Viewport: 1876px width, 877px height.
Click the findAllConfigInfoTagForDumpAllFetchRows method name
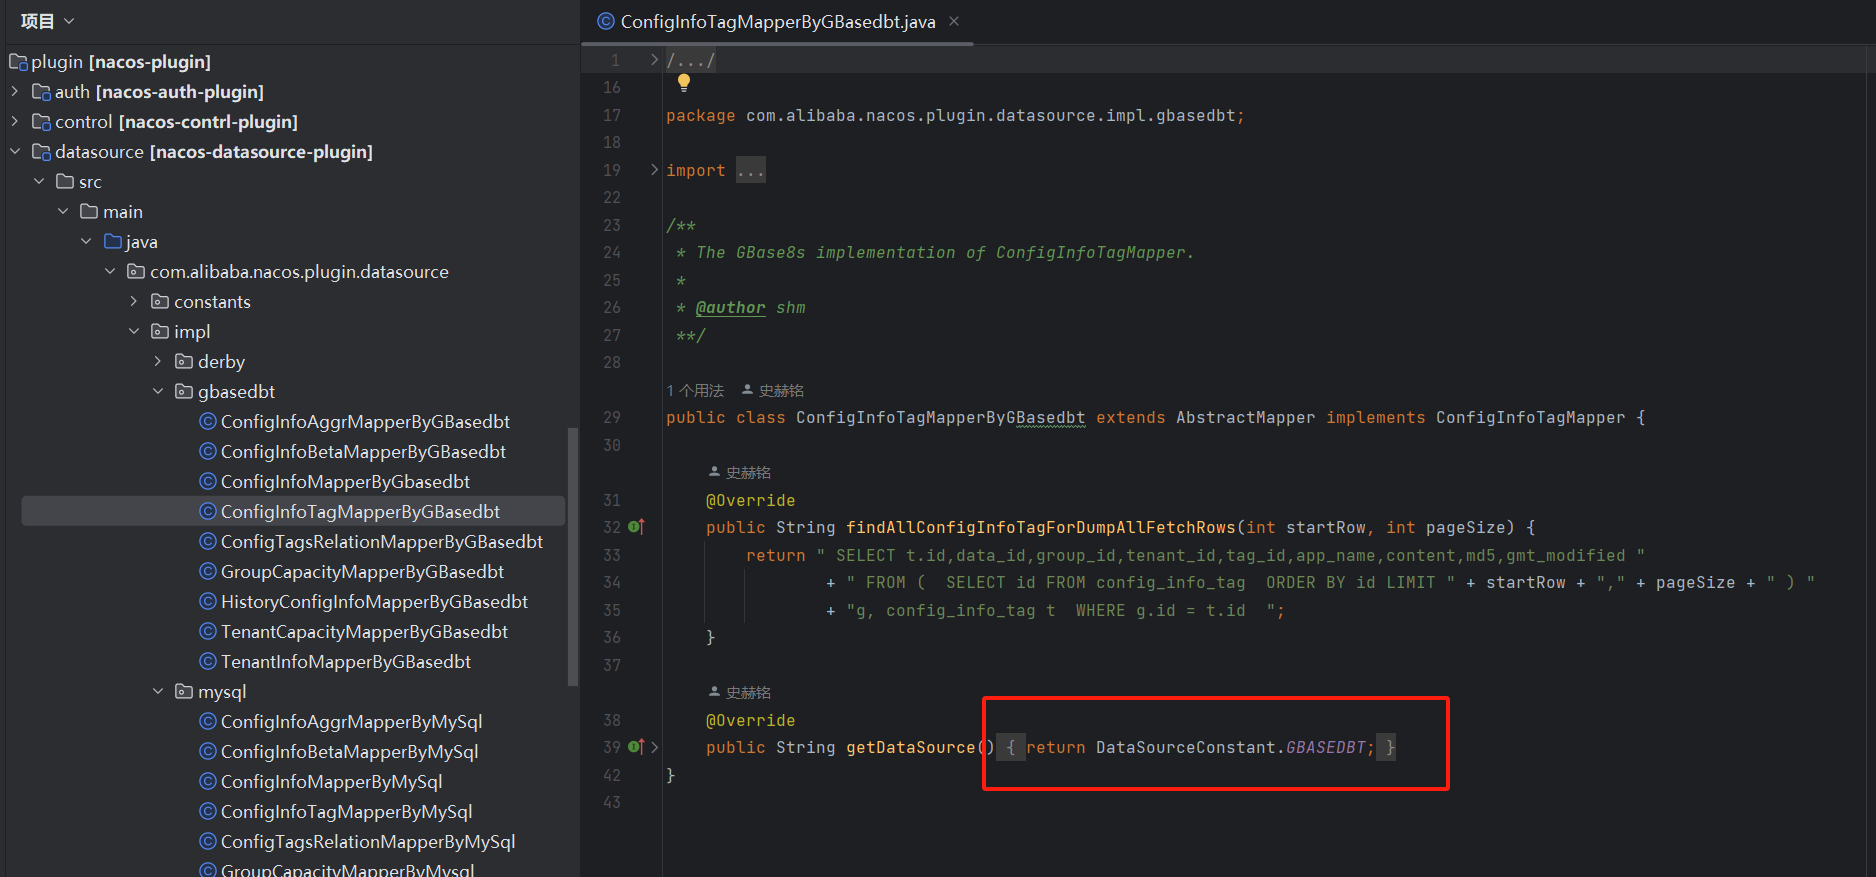point(1040,528)
